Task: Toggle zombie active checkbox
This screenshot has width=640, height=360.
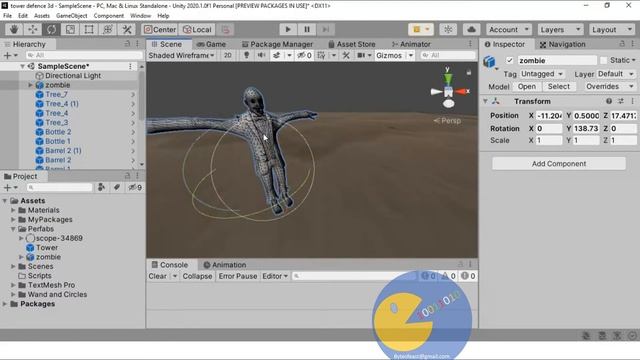Action: [x=509, y=60]
